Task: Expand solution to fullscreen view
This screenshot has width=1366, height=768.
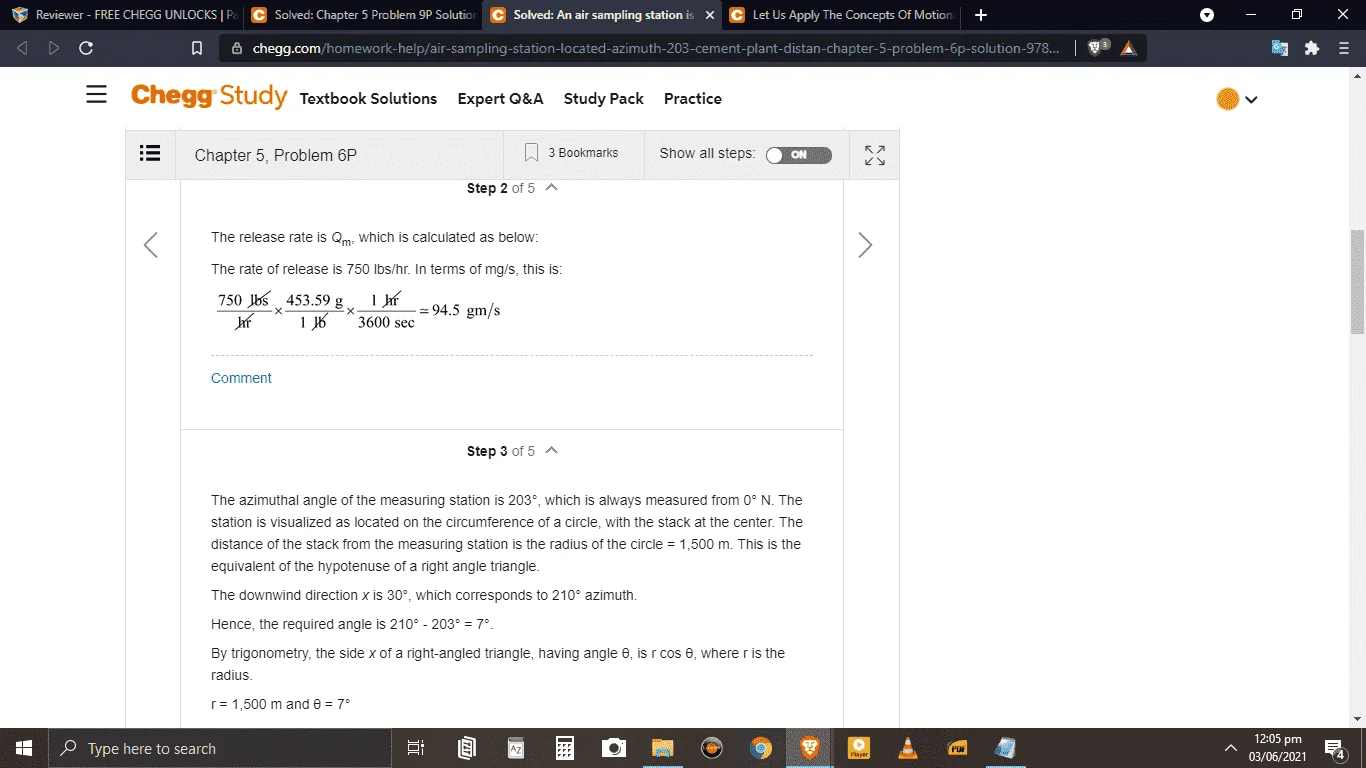Action: pyautogui.click(x=875, y=155)
